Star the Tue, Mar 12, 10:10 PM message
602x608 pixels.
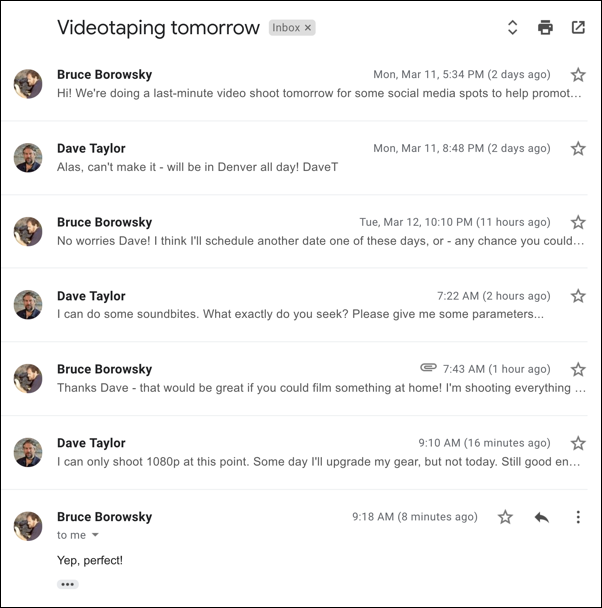tap(578, 222)
